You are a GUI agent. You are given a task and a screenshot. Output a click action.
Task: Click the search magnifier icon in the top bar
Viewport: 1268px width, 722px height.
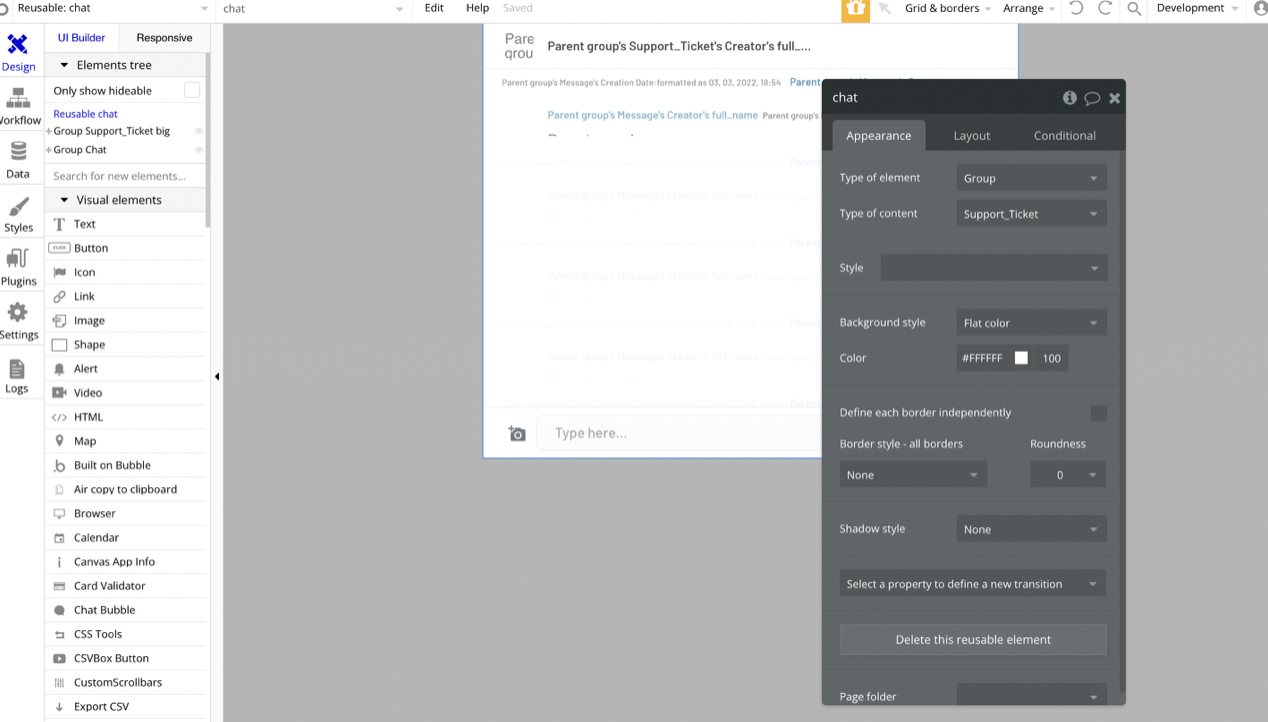(1134, 8)
